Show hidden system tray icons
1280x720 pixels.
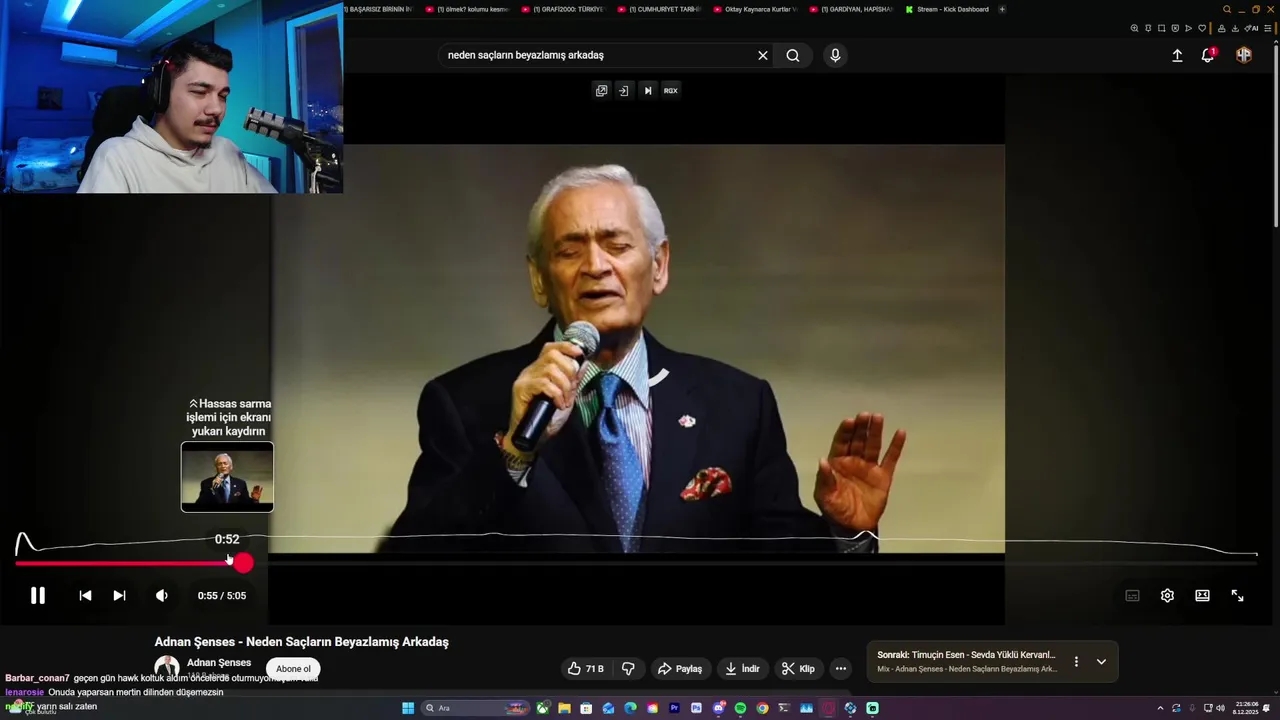tap(1160, 708)
